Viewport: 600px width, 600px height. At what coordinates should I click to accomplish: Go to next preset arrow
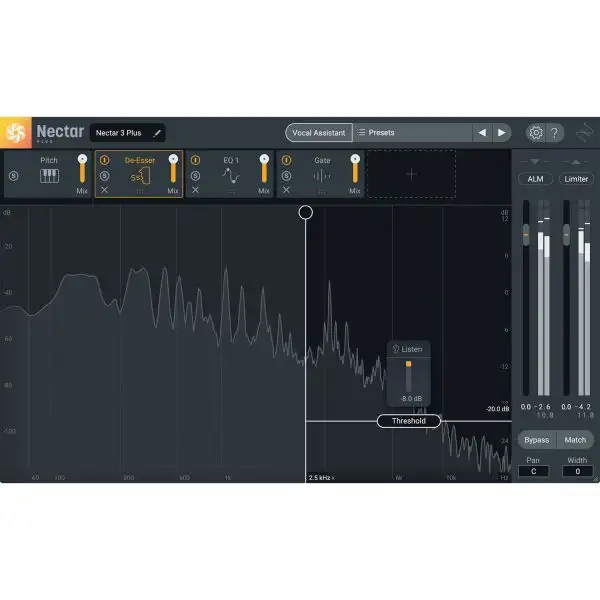(x=501, y=132)
